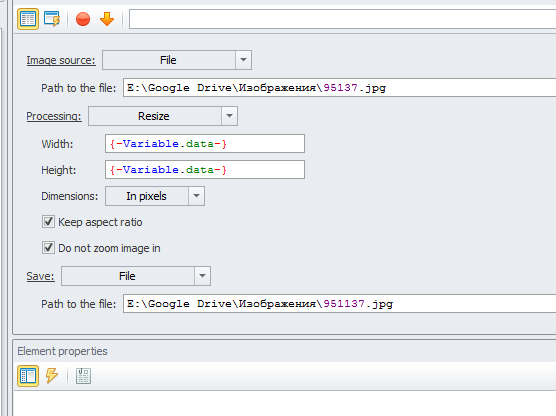Click the Save label link

point(40,276)
